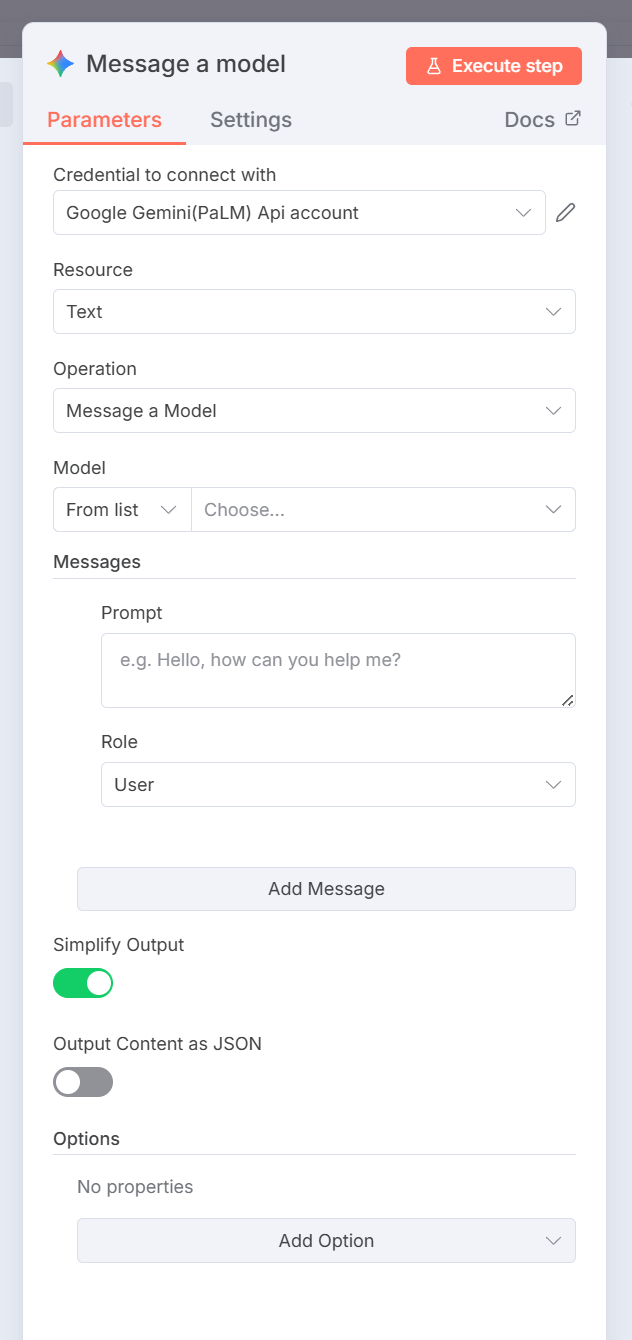Click the external link icon beside Docs

tap(573, 118)
